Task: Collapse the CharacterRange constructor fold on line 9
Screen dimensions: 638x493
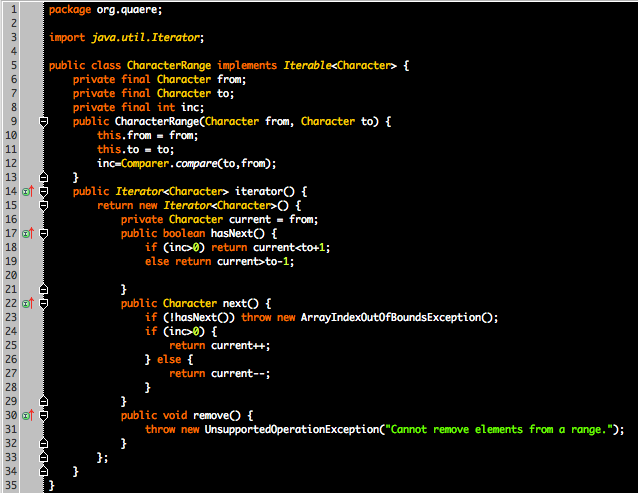Action: coord(44,122)
